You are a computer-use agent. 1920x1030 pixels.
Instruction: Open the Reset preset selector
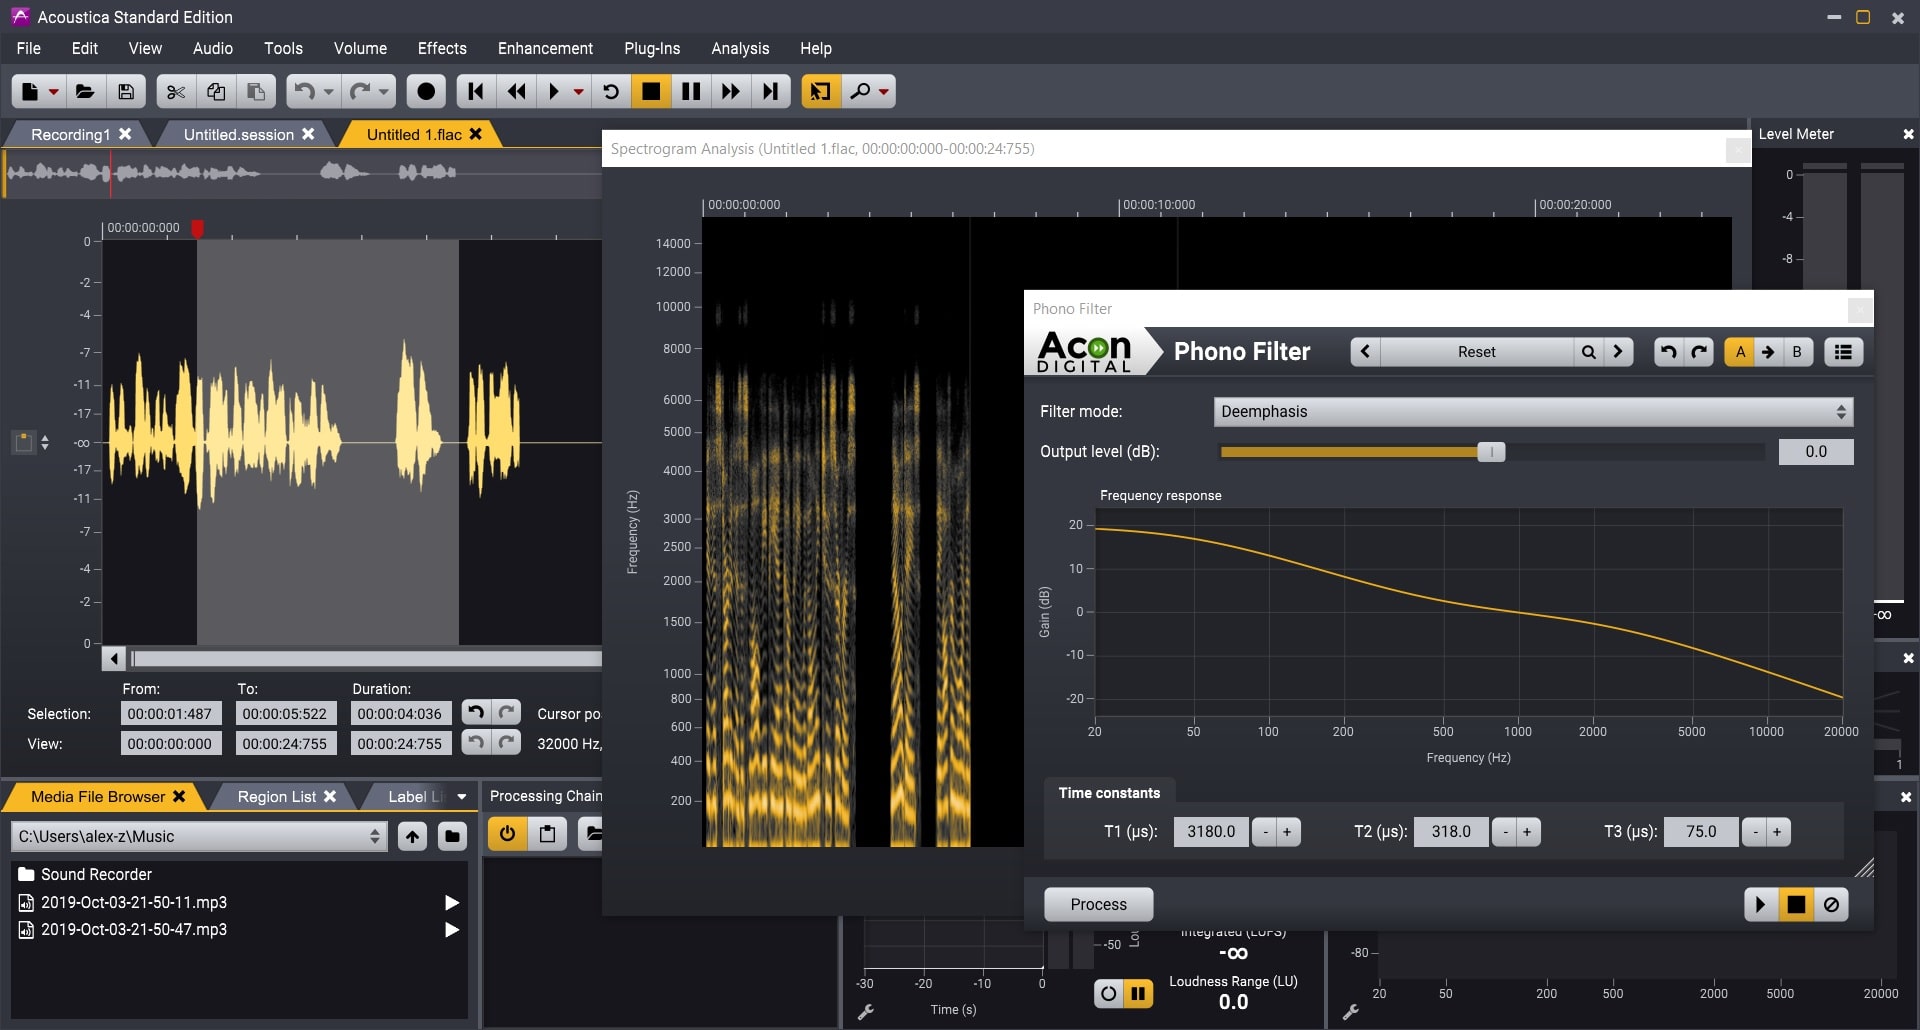1476,352
